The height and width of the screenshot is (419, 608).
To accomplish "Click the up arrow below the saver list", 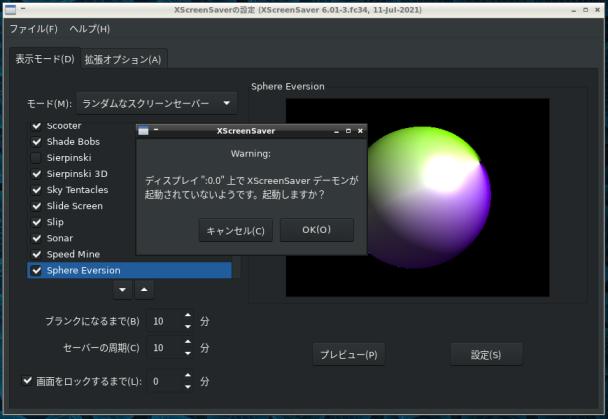I will click(x=144, y=290).
